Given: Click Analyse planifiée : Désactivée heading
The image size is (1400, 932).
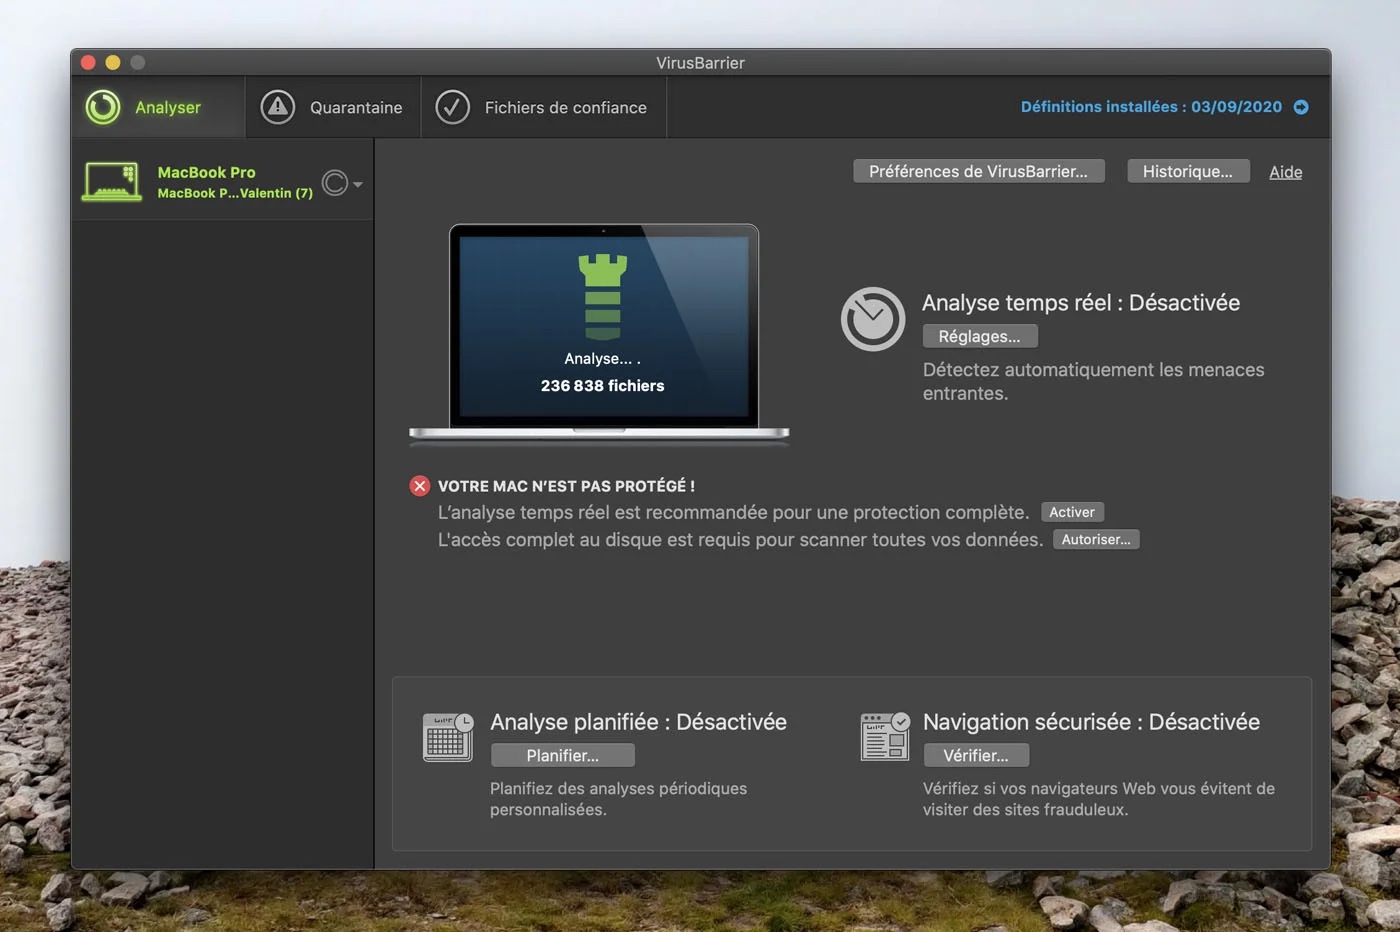Looking at the screenshot, I should click(638, 722).
